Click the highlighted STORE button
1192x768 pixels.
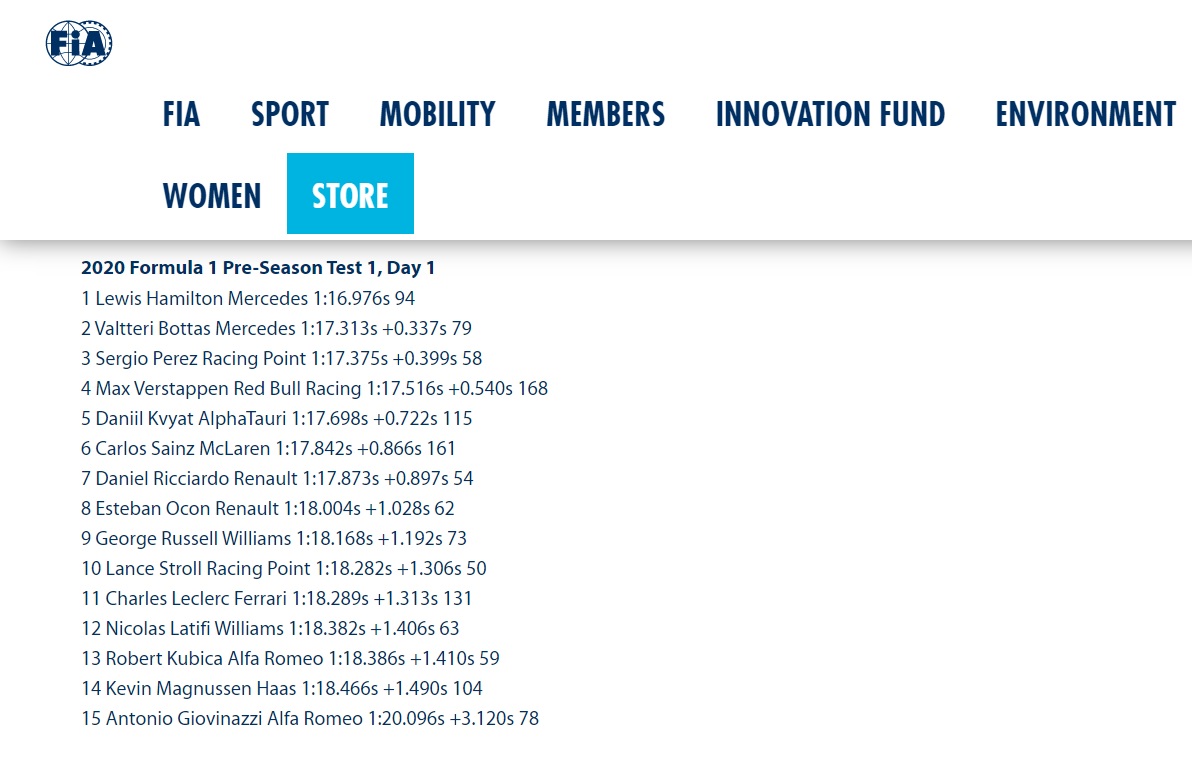pos(350,194)
